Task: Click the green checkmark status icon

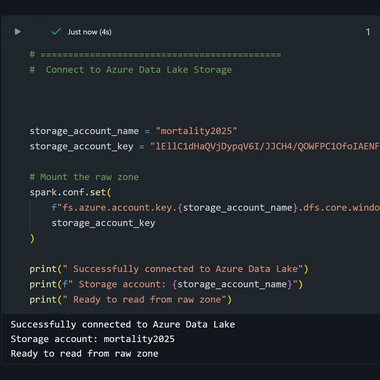Action: (56, 32)
